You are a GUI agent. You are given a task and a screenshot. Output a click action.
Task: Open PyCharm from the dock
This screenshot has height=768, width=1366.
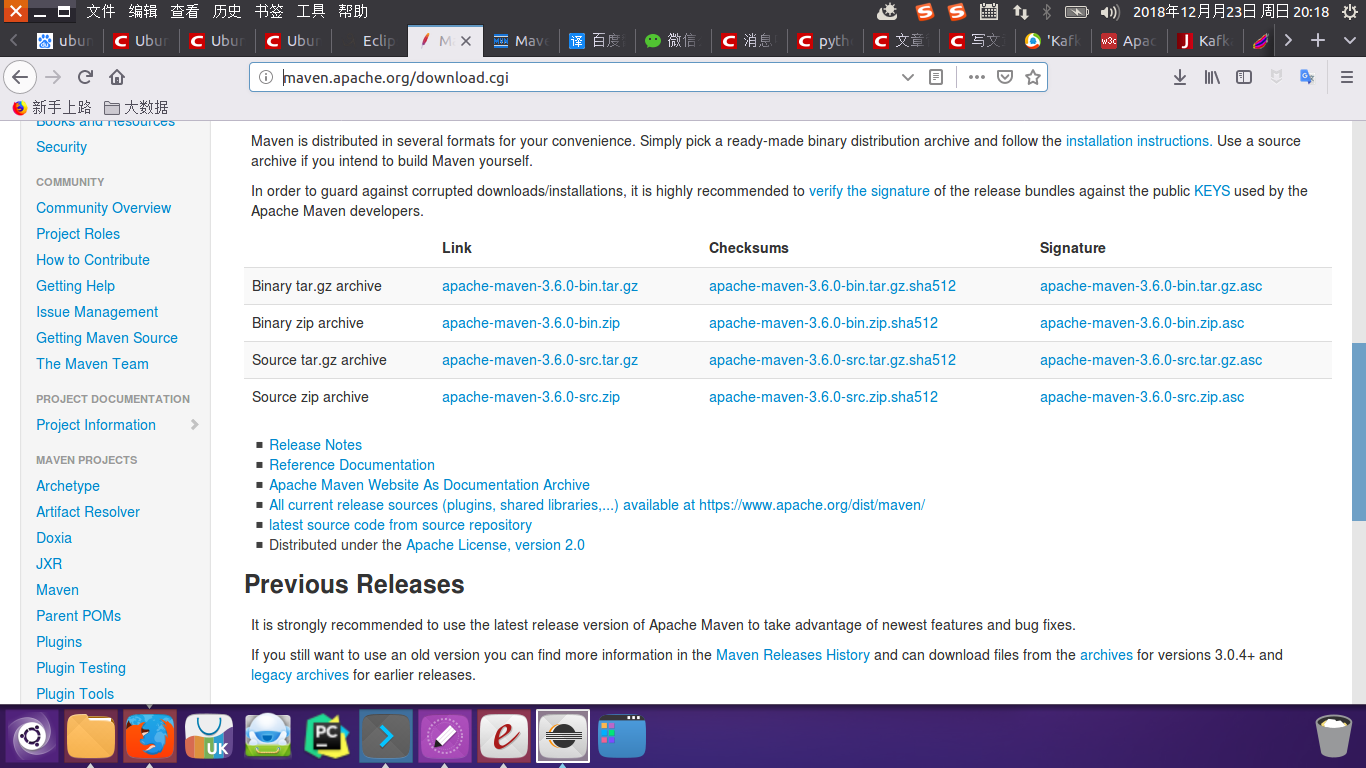click(327, 737)
